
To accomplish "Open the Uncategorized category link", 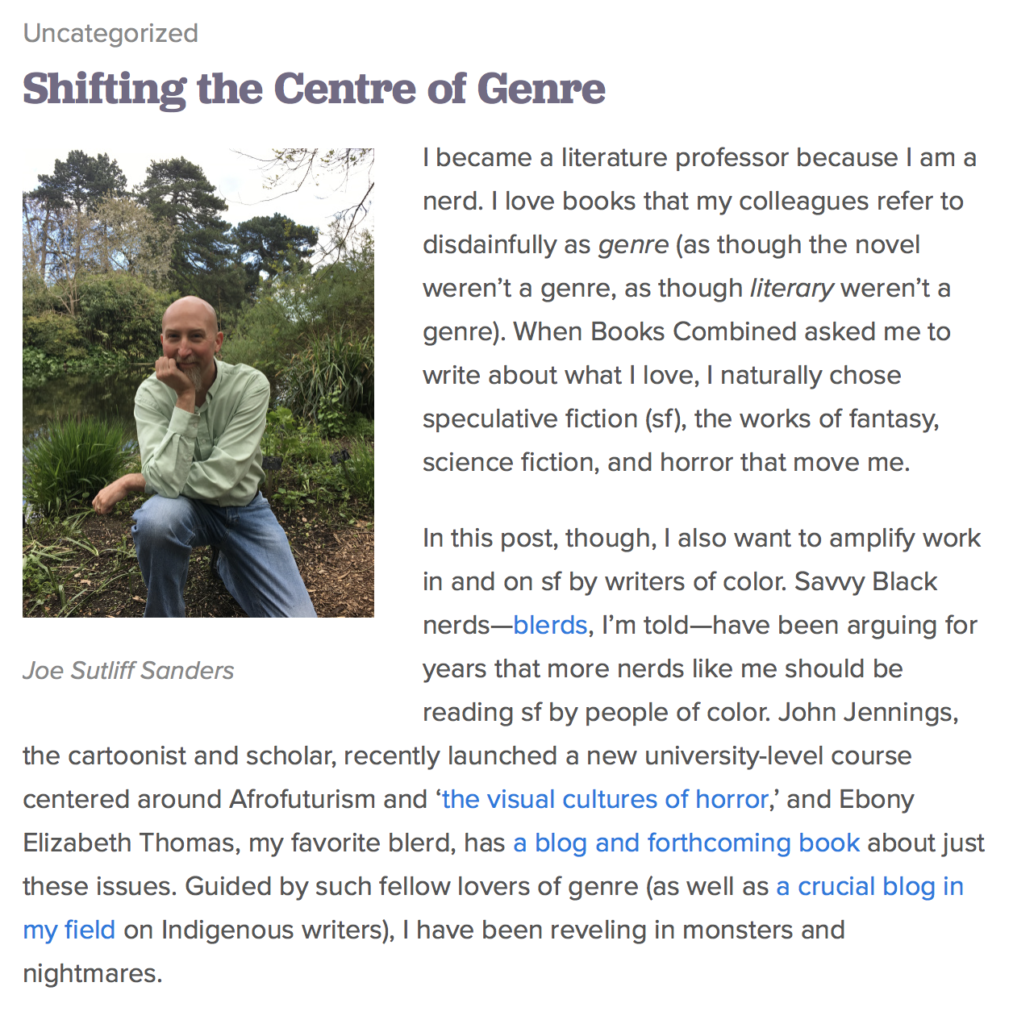I will (110, 33).
